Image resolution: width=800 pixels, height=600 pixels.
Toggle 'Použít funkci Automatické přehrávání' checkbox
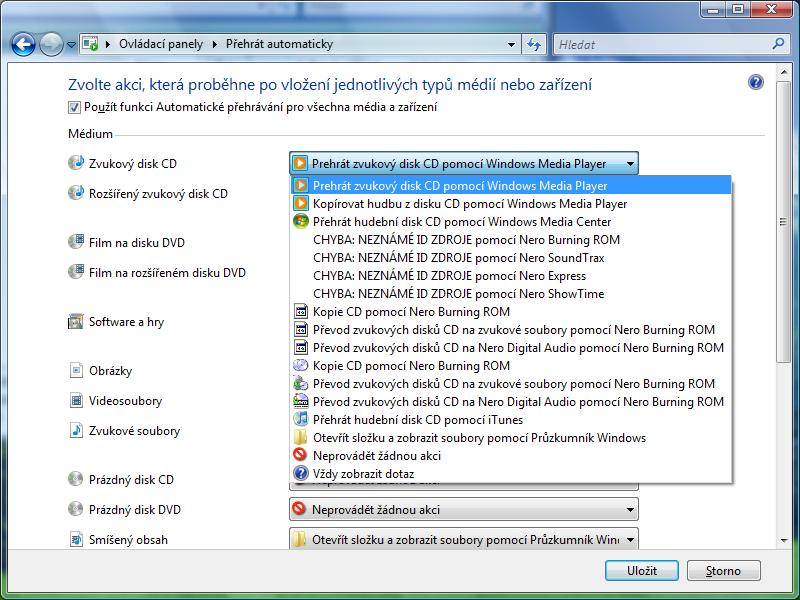74,107
